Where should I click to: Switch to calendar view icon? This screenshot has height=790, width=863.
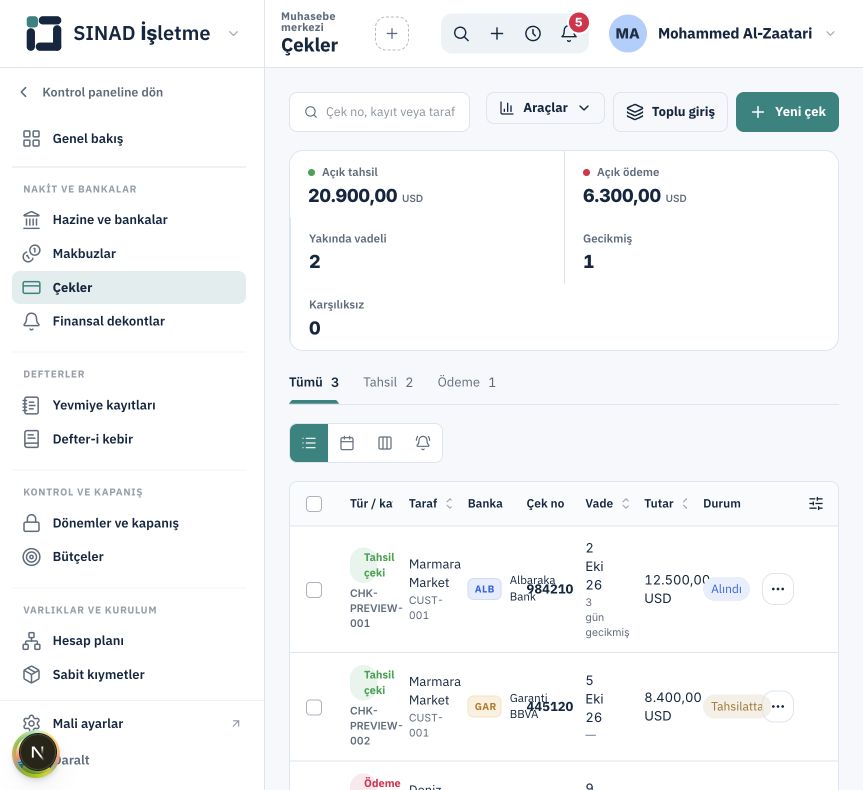click(347, 443)
